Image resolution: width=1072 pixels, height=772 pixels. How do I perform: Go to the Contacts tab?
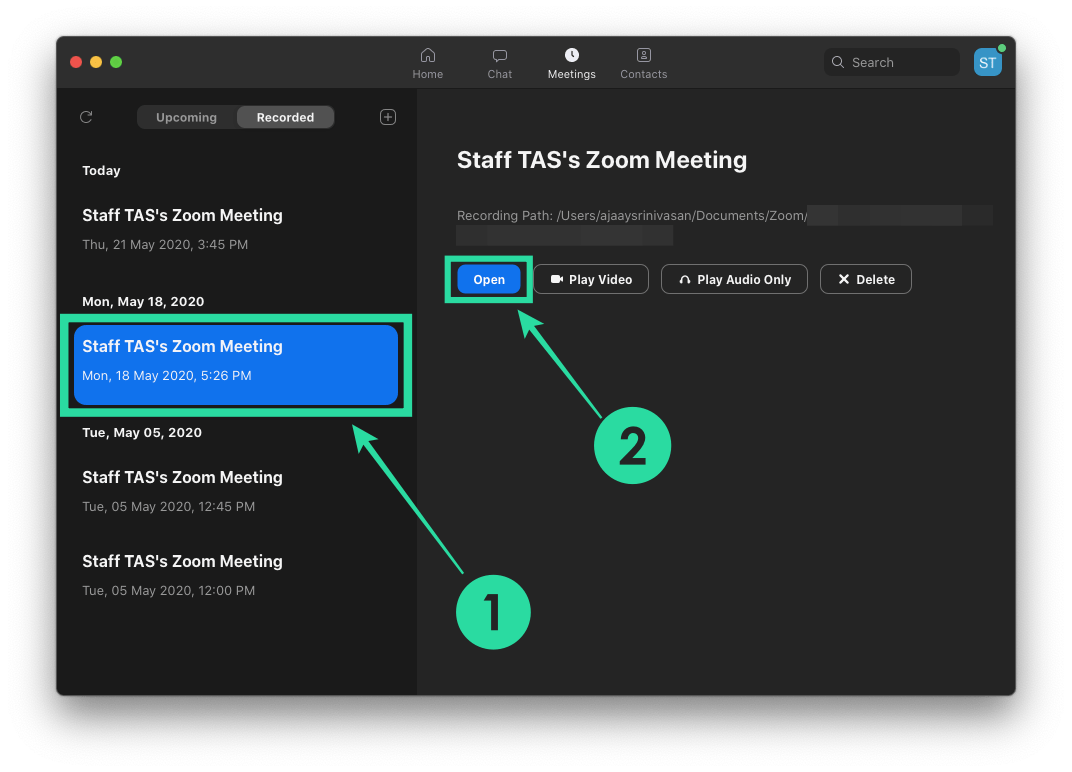pos(643,63)
